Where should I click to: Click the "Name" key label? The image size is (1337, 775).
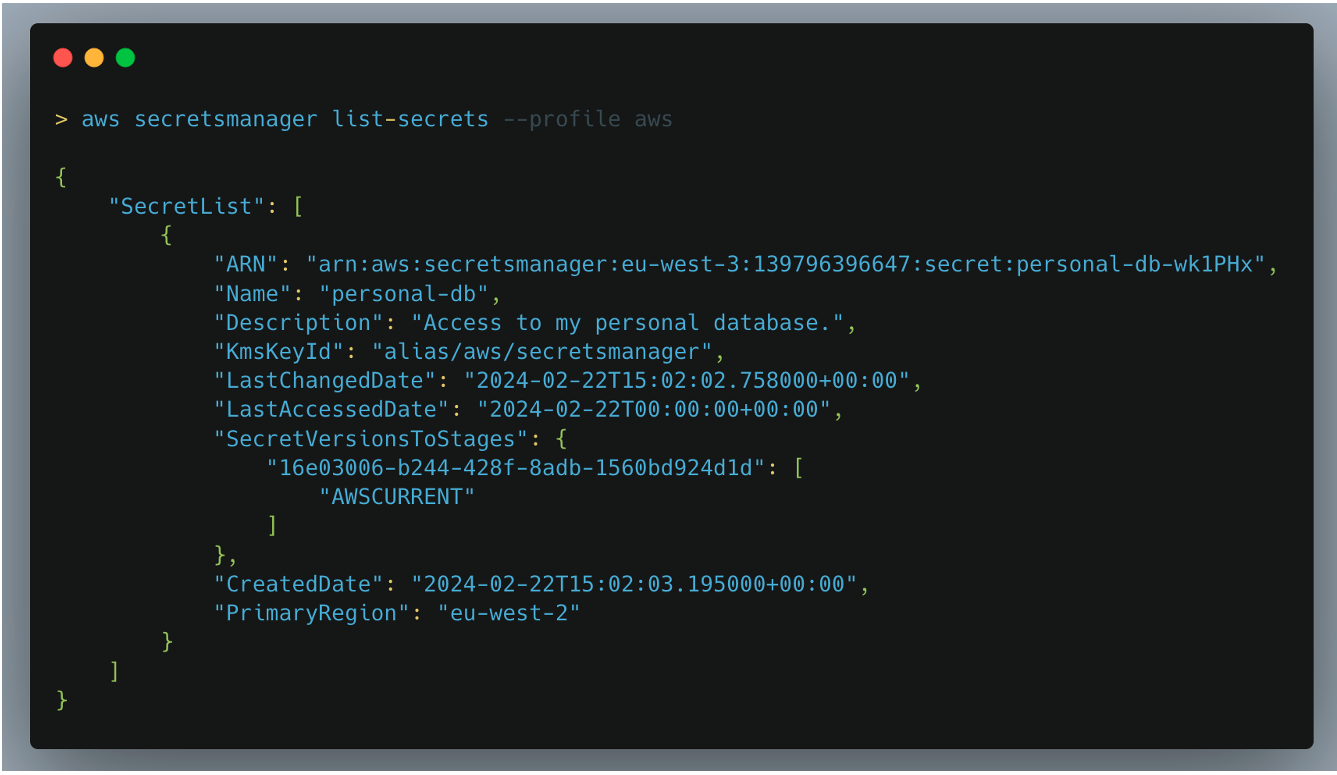[252, 294]
